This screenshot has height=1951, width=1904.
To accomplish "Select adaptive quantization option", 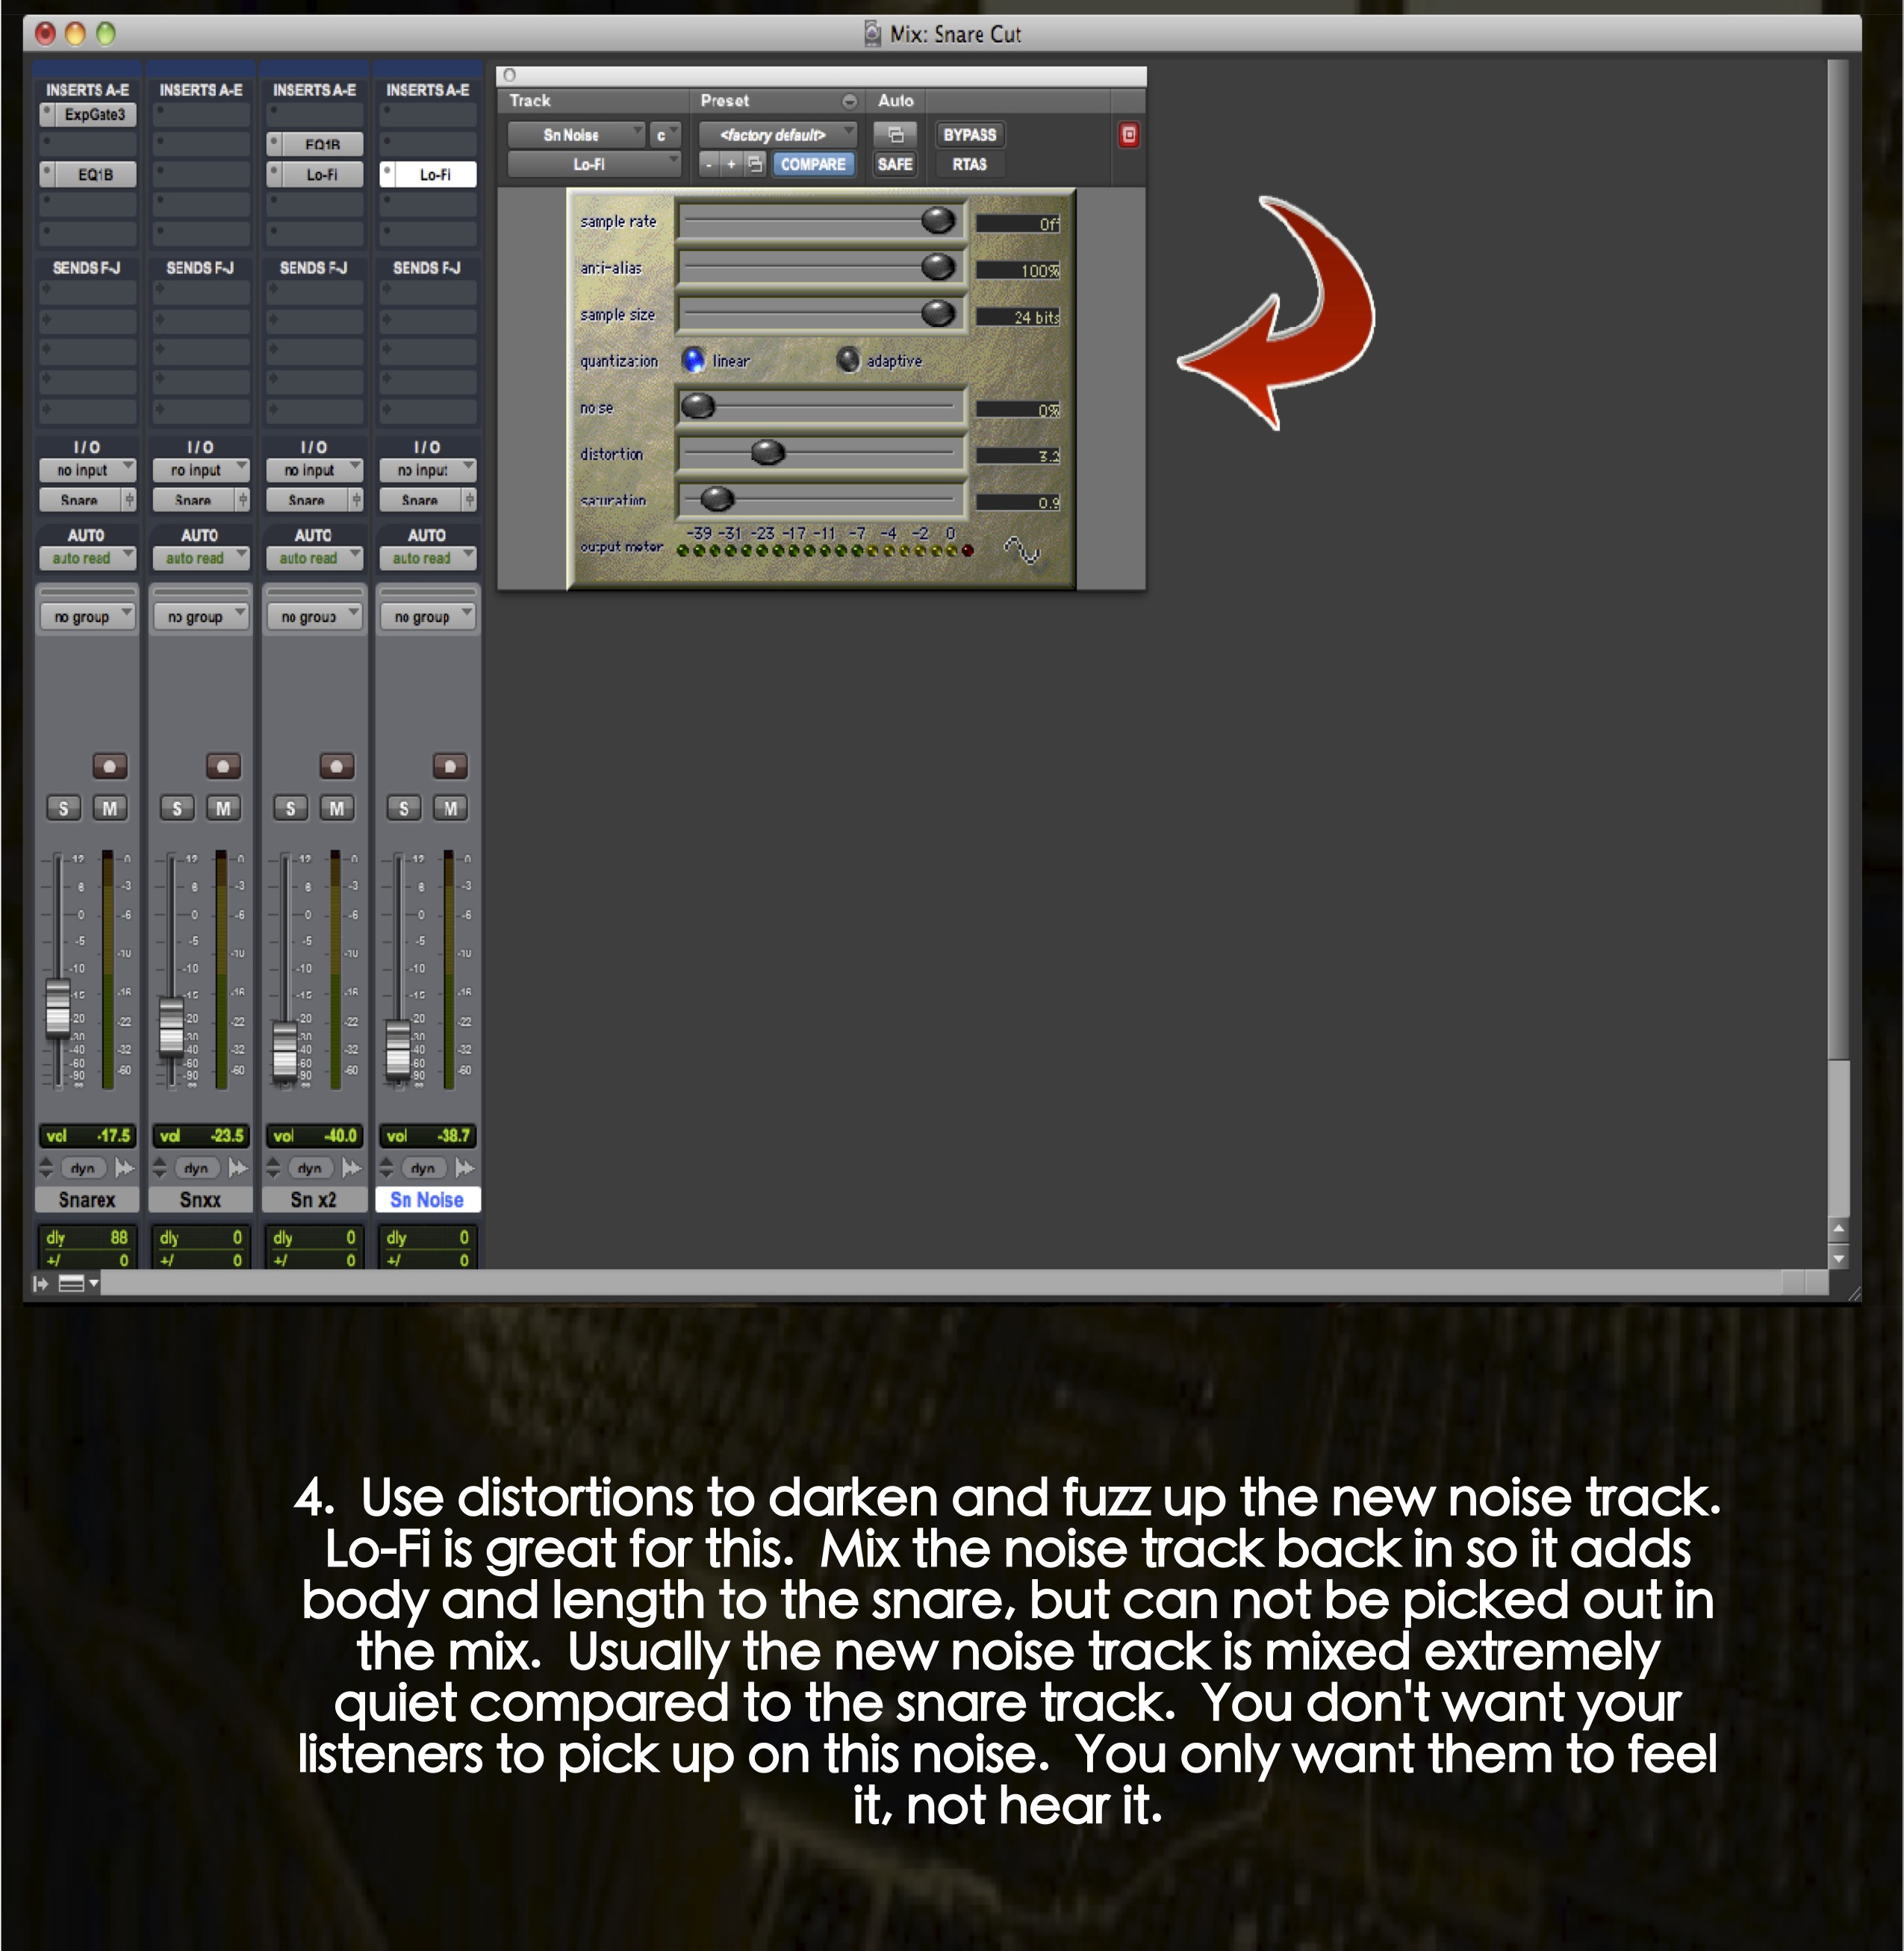I will [x=848, y=360].
